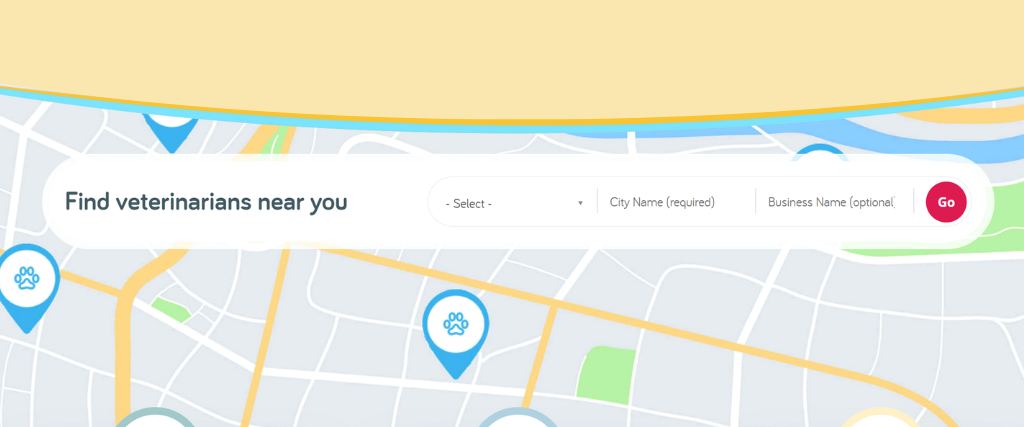Click the pale yellow circle marker at bottom right
1024x427 pixels.
[880, 418]
